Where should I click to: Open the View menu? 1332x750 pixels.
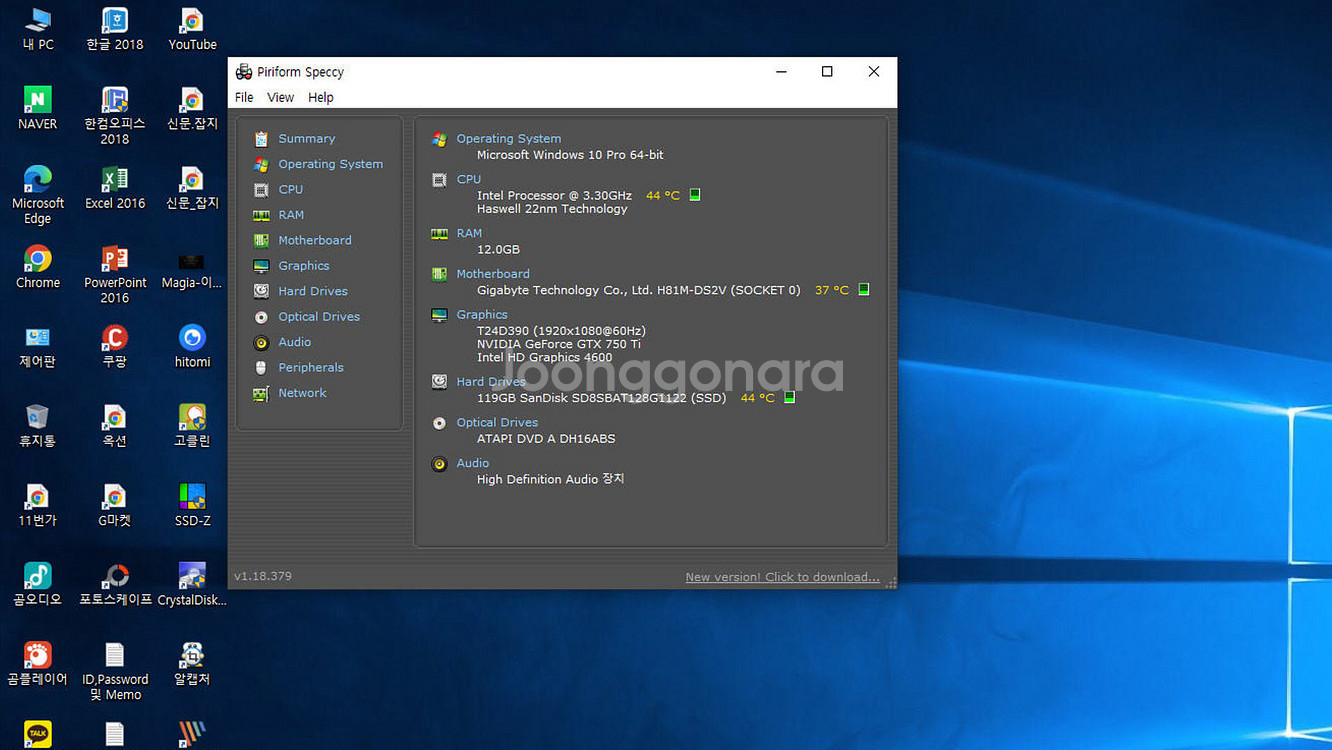click(280, 98)
